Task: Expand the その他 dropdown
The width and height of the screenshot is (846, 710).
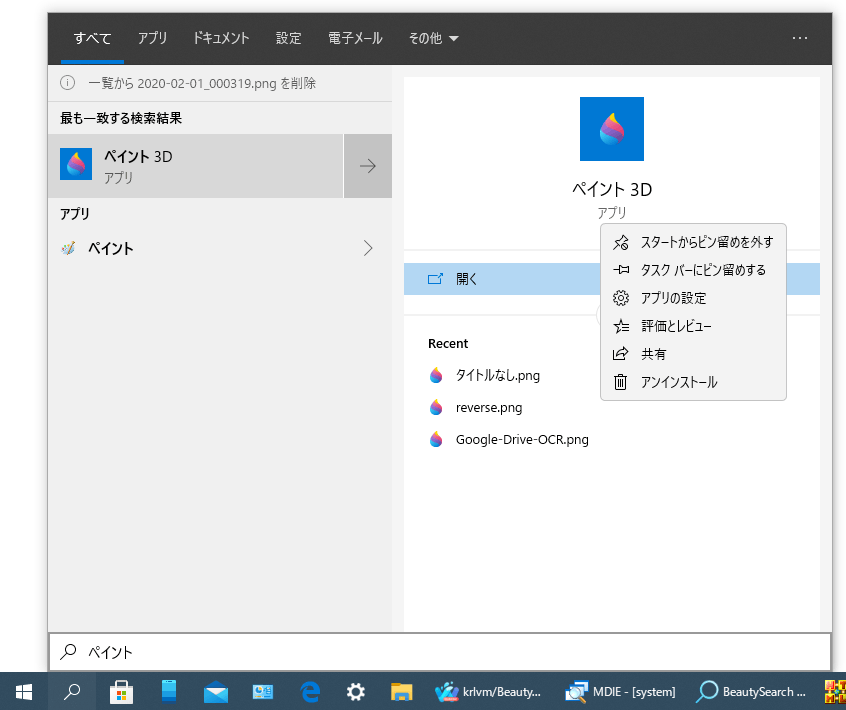Action: tap(433, 38)
